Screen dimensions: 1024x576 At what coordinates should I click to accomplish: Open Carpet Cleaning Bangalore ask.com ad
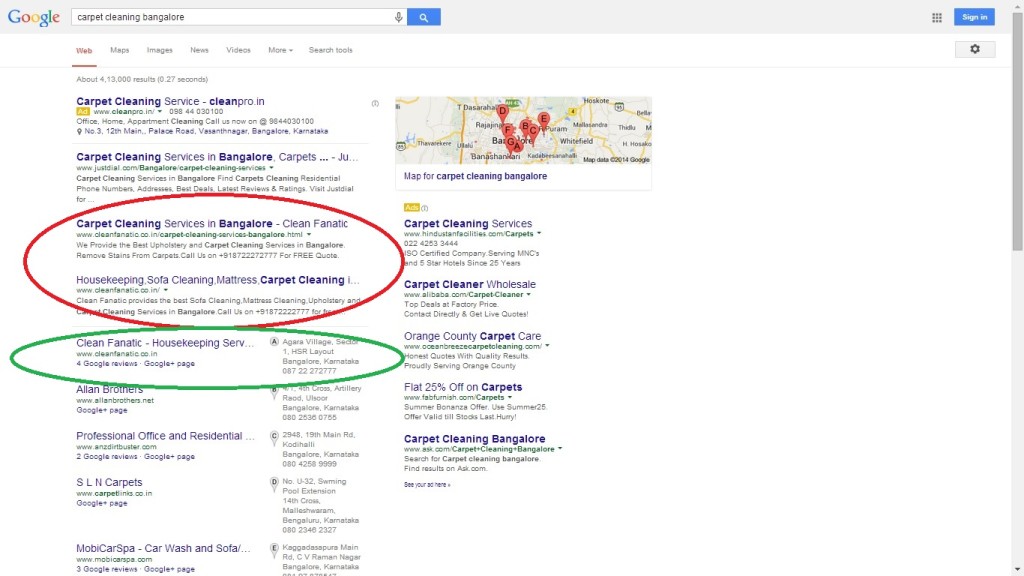pos(474,439)
